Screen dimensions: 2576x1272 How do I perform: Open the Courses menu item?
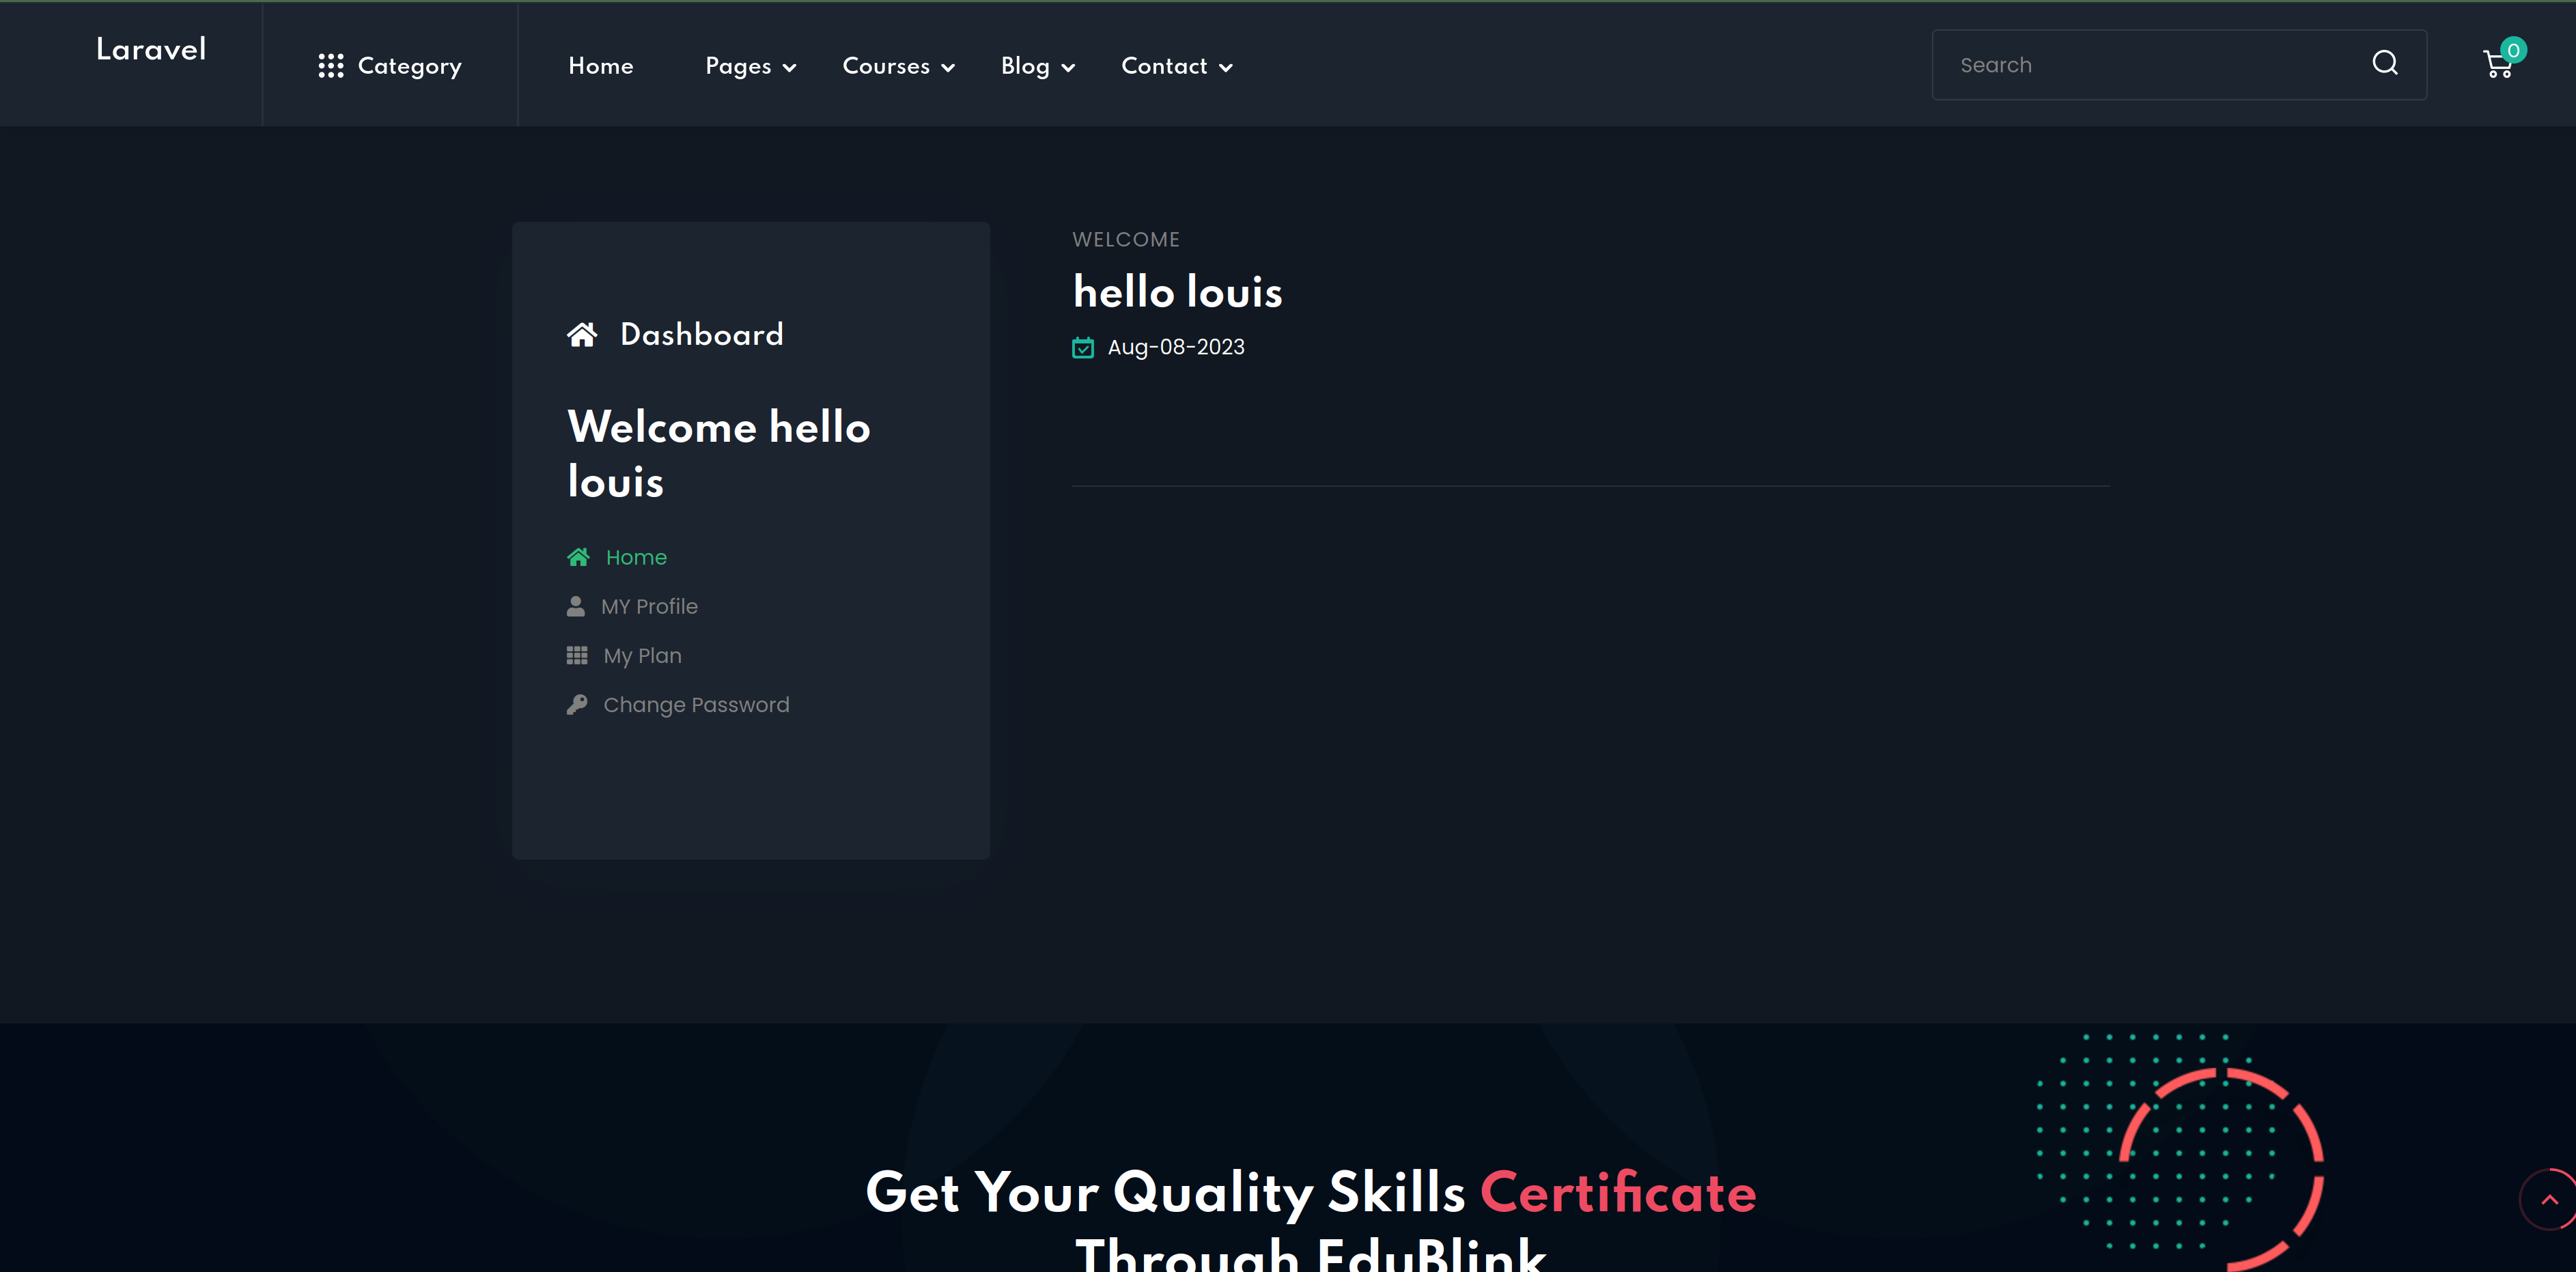pos(886,66)
